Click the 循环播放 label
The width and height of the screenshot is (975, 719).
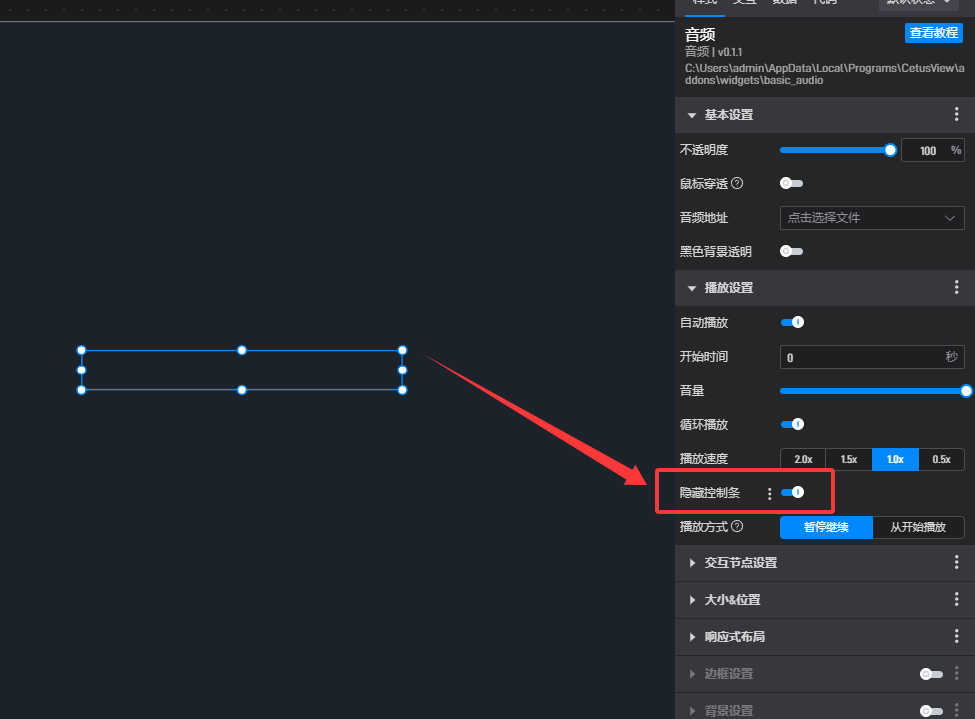[704, 424]
